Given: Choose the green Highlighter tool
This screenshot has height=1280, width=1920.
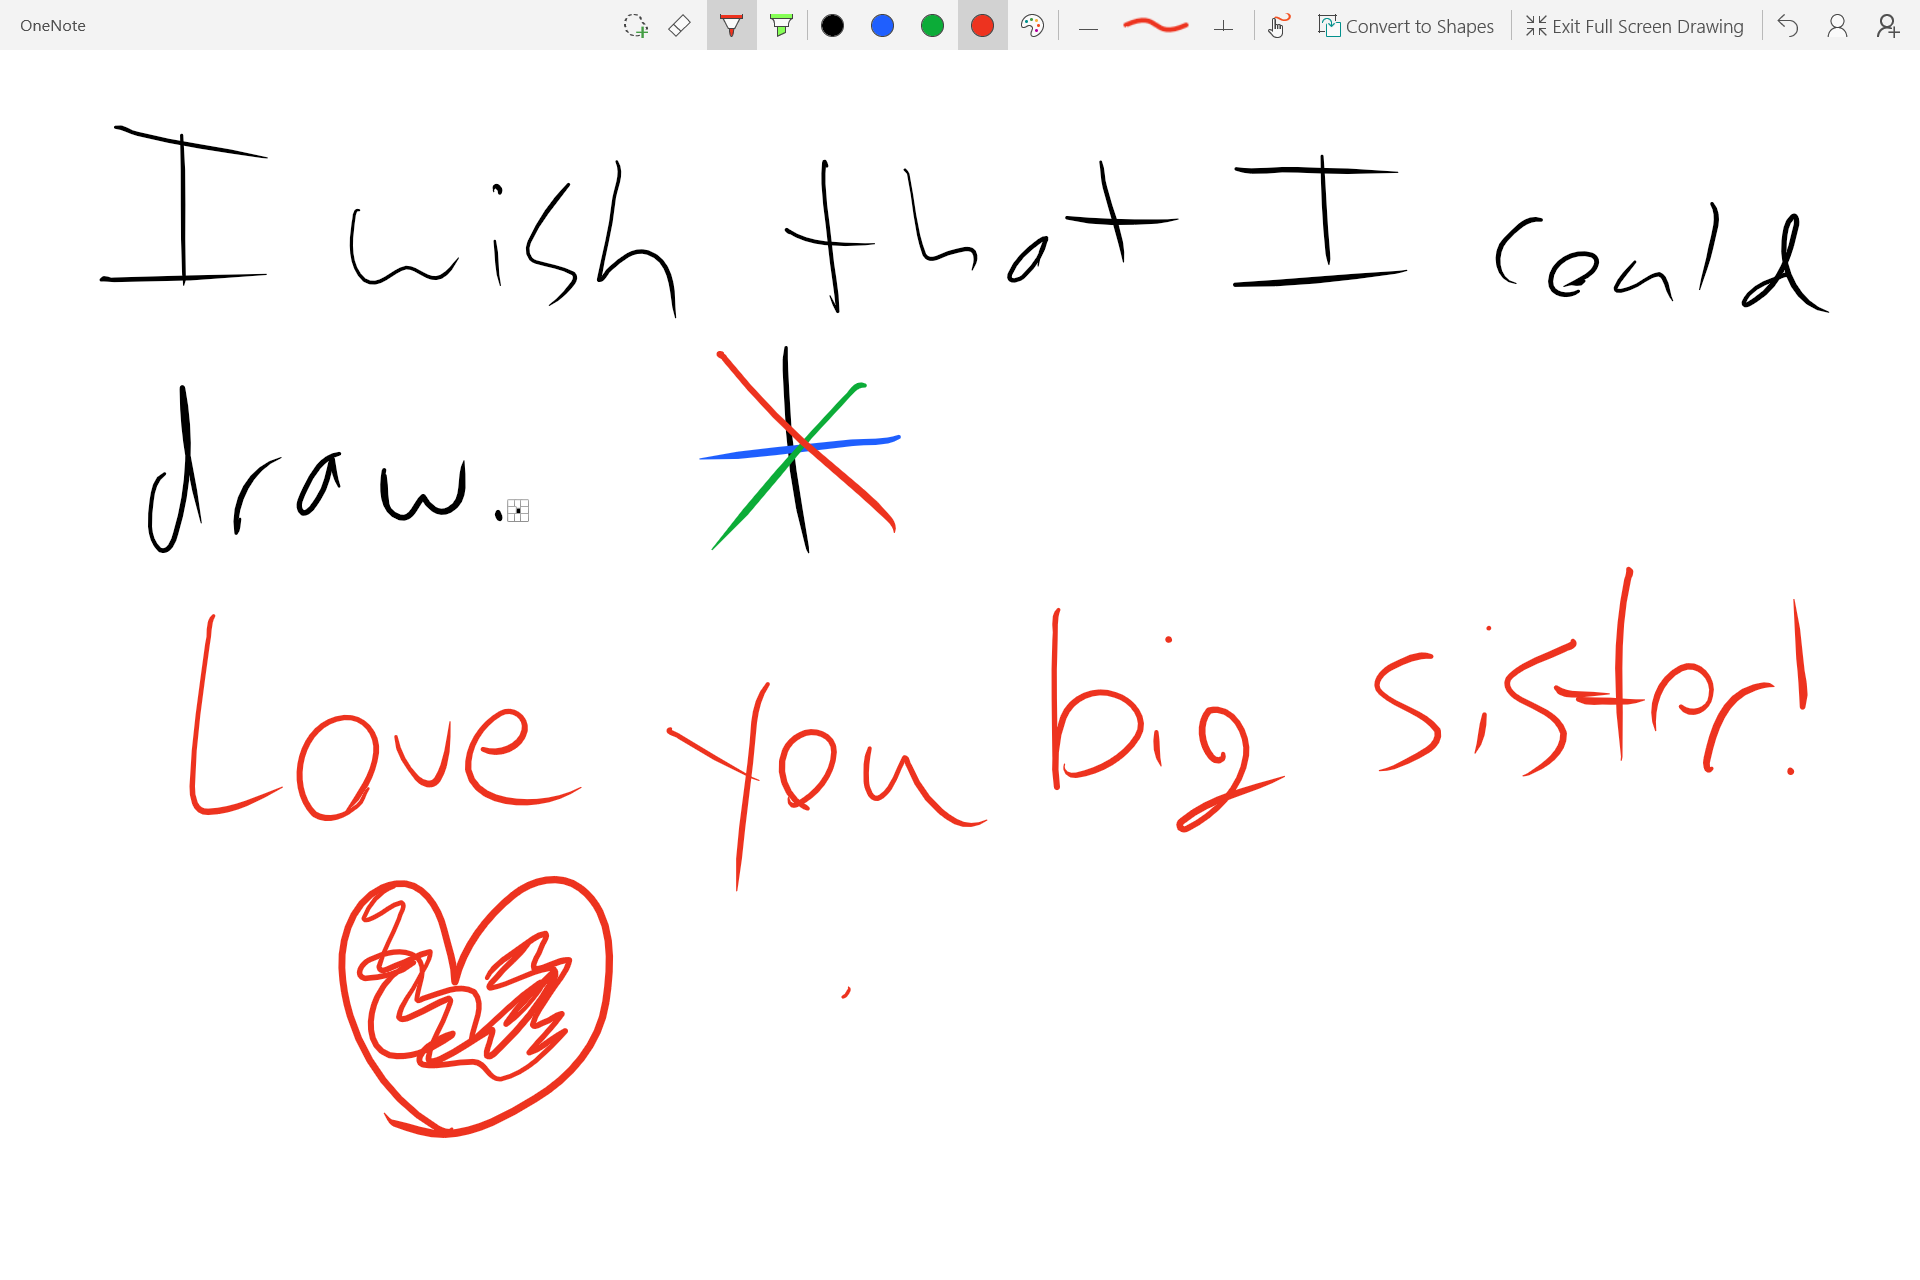Looking at the screenshot, I should pyautogui.click(x=782, y=26).
